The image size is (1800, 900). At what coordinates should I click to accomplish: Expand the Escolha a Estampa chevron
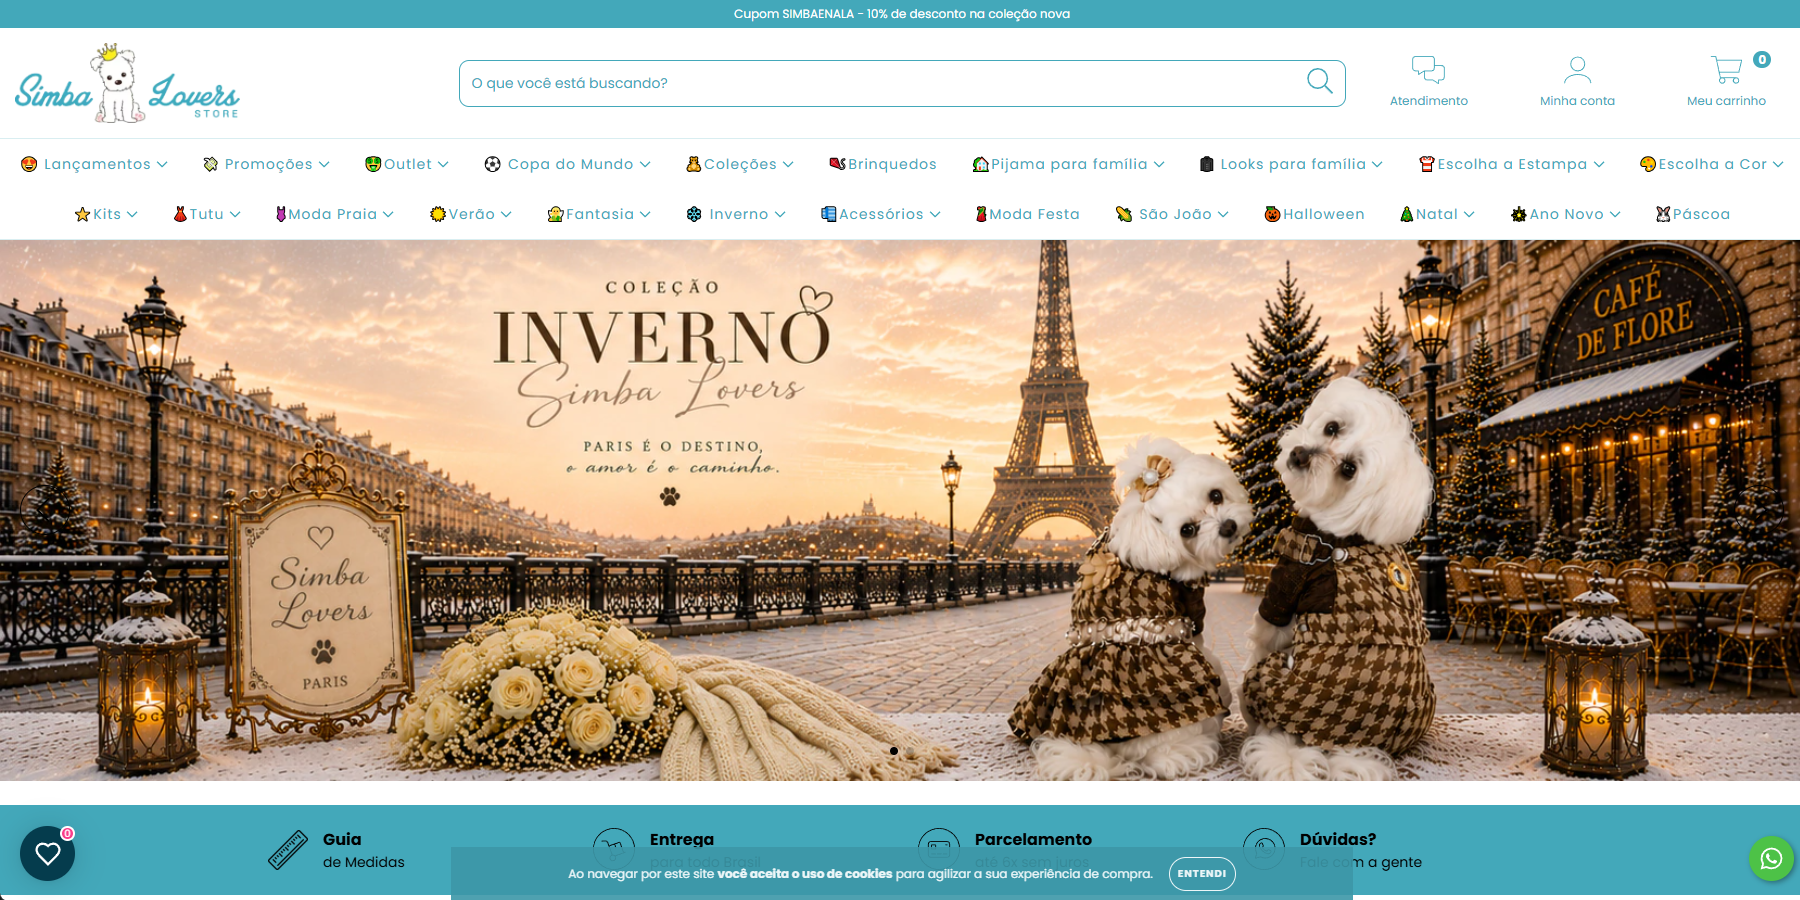(1599, 164)
